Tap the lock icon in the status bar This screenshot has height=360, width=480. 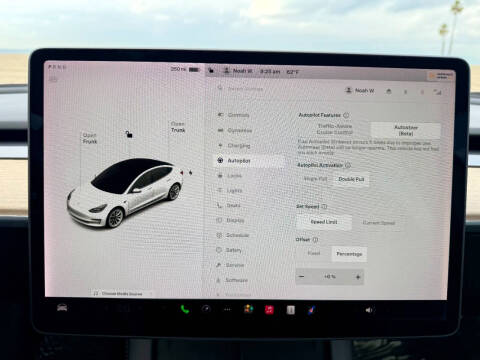point(211,70)
